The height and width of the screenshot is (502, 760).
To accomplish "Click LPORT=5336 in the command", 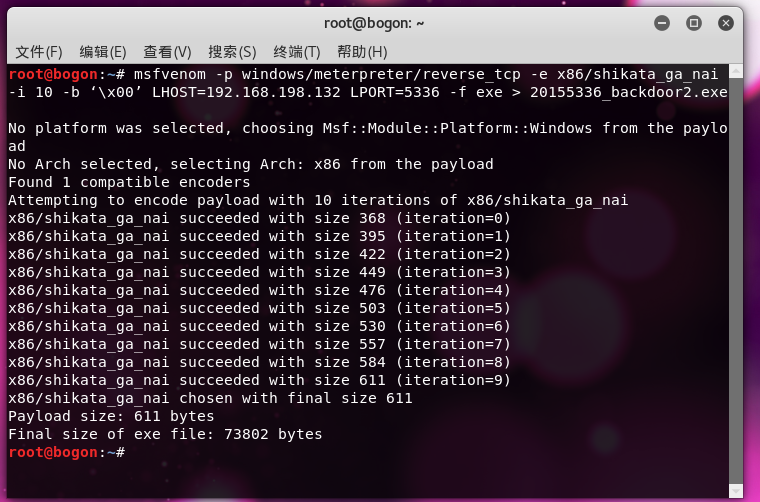I will pos(395,92).
